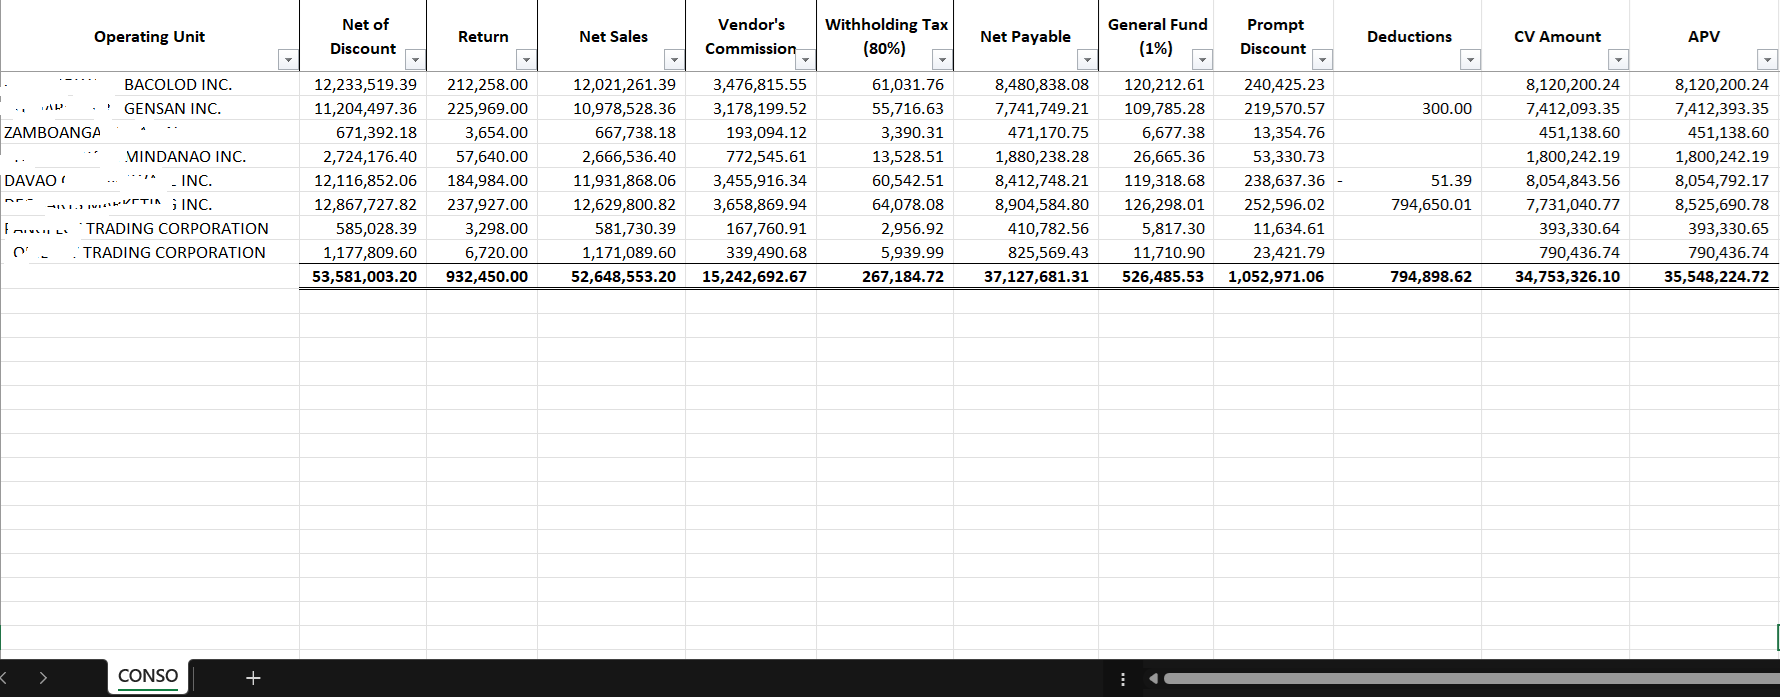Select the Deductions header cell

(1408, 36)
